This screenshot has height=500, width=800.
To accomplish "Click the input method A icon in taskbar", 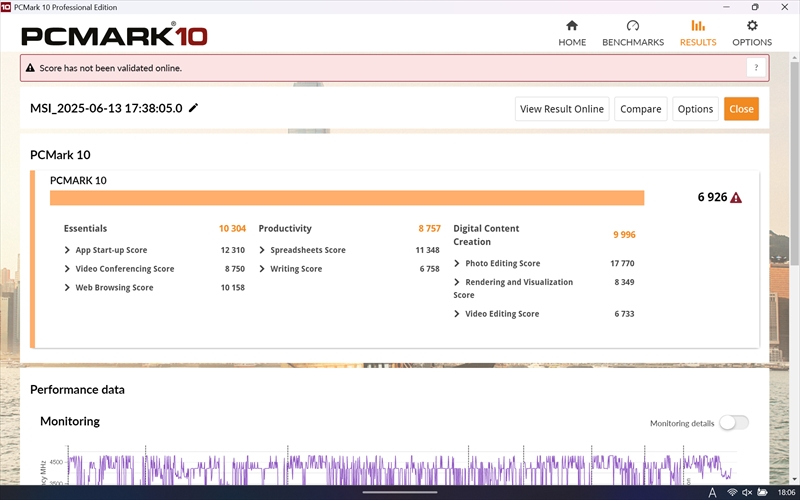I will point(712,492).
